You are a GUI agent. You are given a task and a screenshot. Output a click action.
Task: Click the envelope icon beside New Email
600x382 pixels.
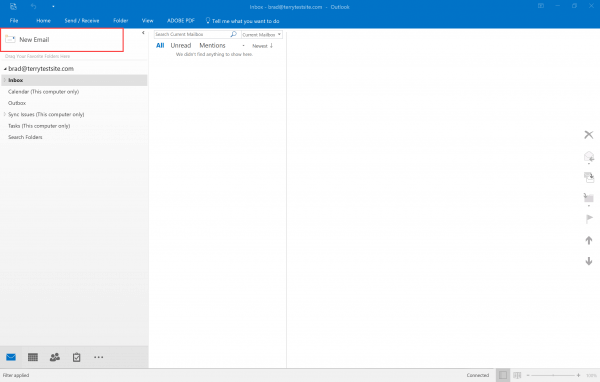click(10, 39)
